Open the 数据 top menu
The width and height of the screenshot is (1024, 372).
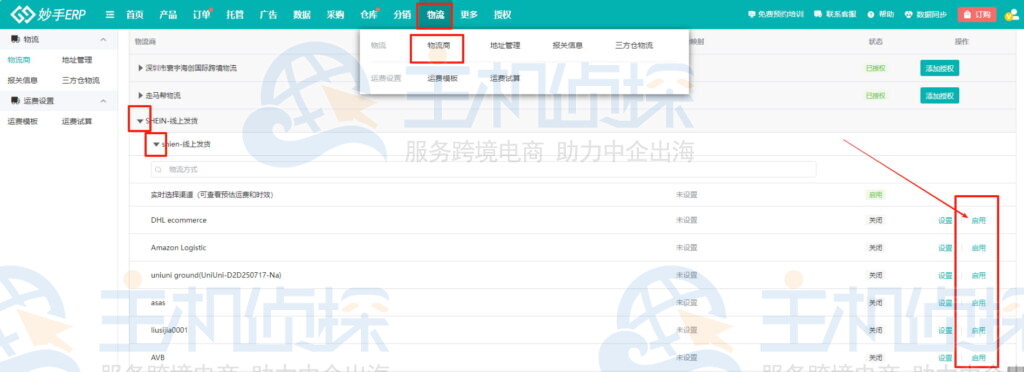coord(302,14)
